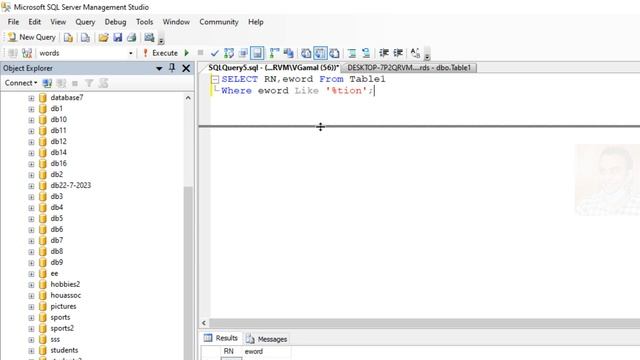Click the Object Explorer scrollbar up arrow
Screen dimensions: 640x360
pos(188,98)
